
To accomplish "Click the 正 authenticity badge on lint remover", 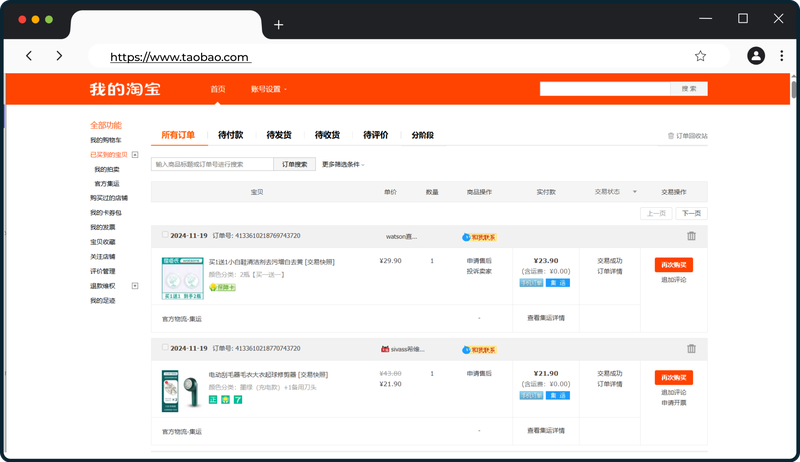I will click(x=213, y=400).
